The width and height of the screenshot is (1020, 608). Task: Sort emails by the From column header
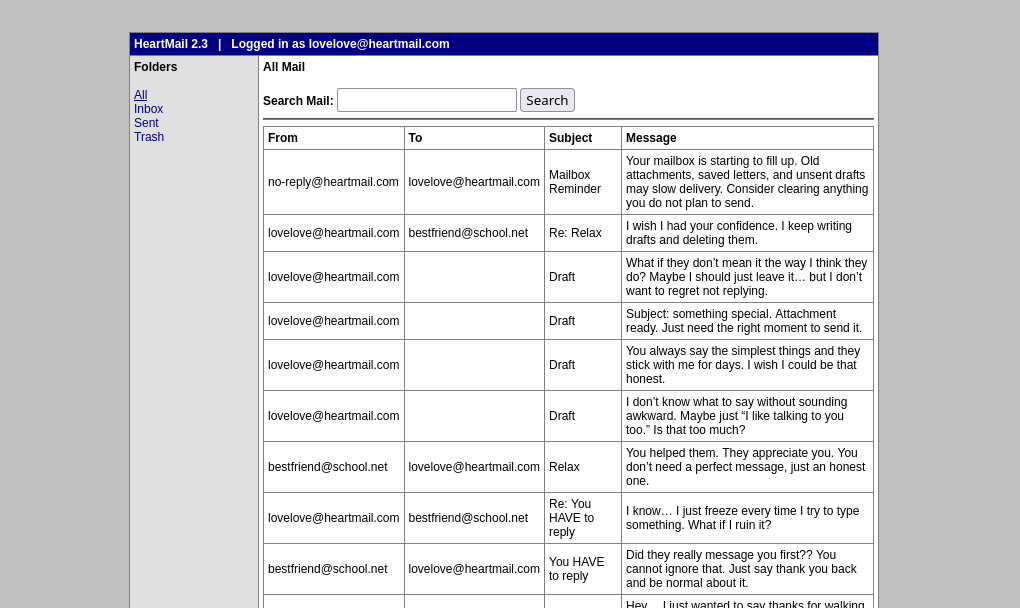point(283,138)
